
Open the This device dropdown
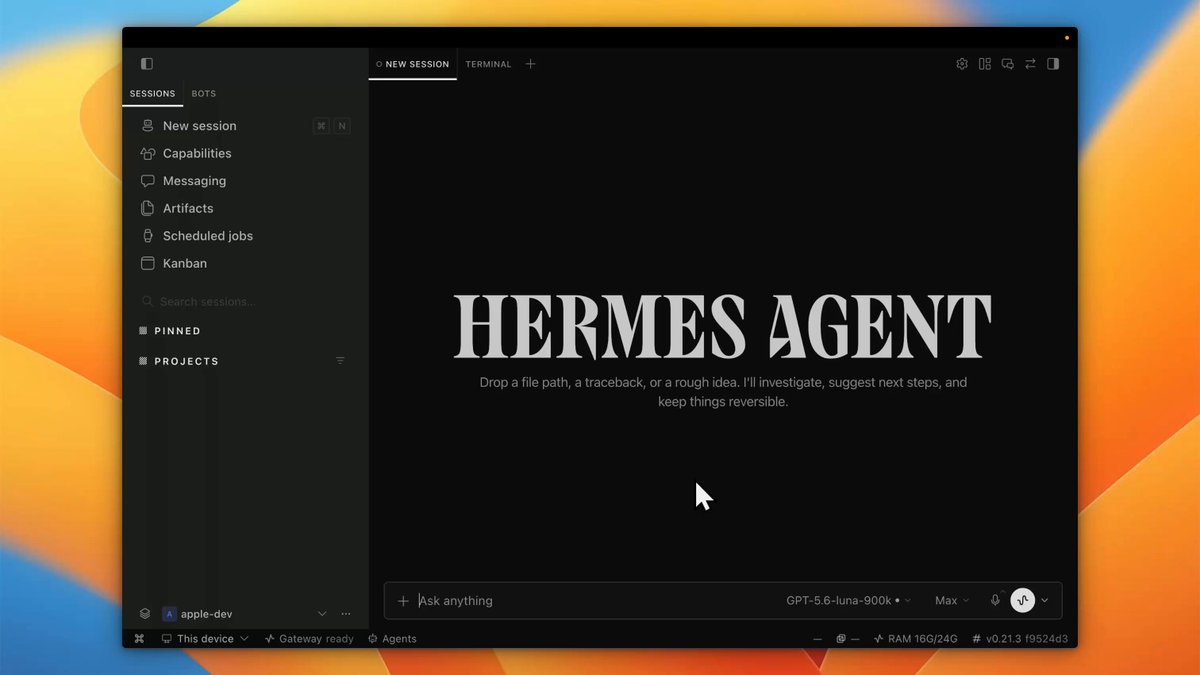point(205,639)
